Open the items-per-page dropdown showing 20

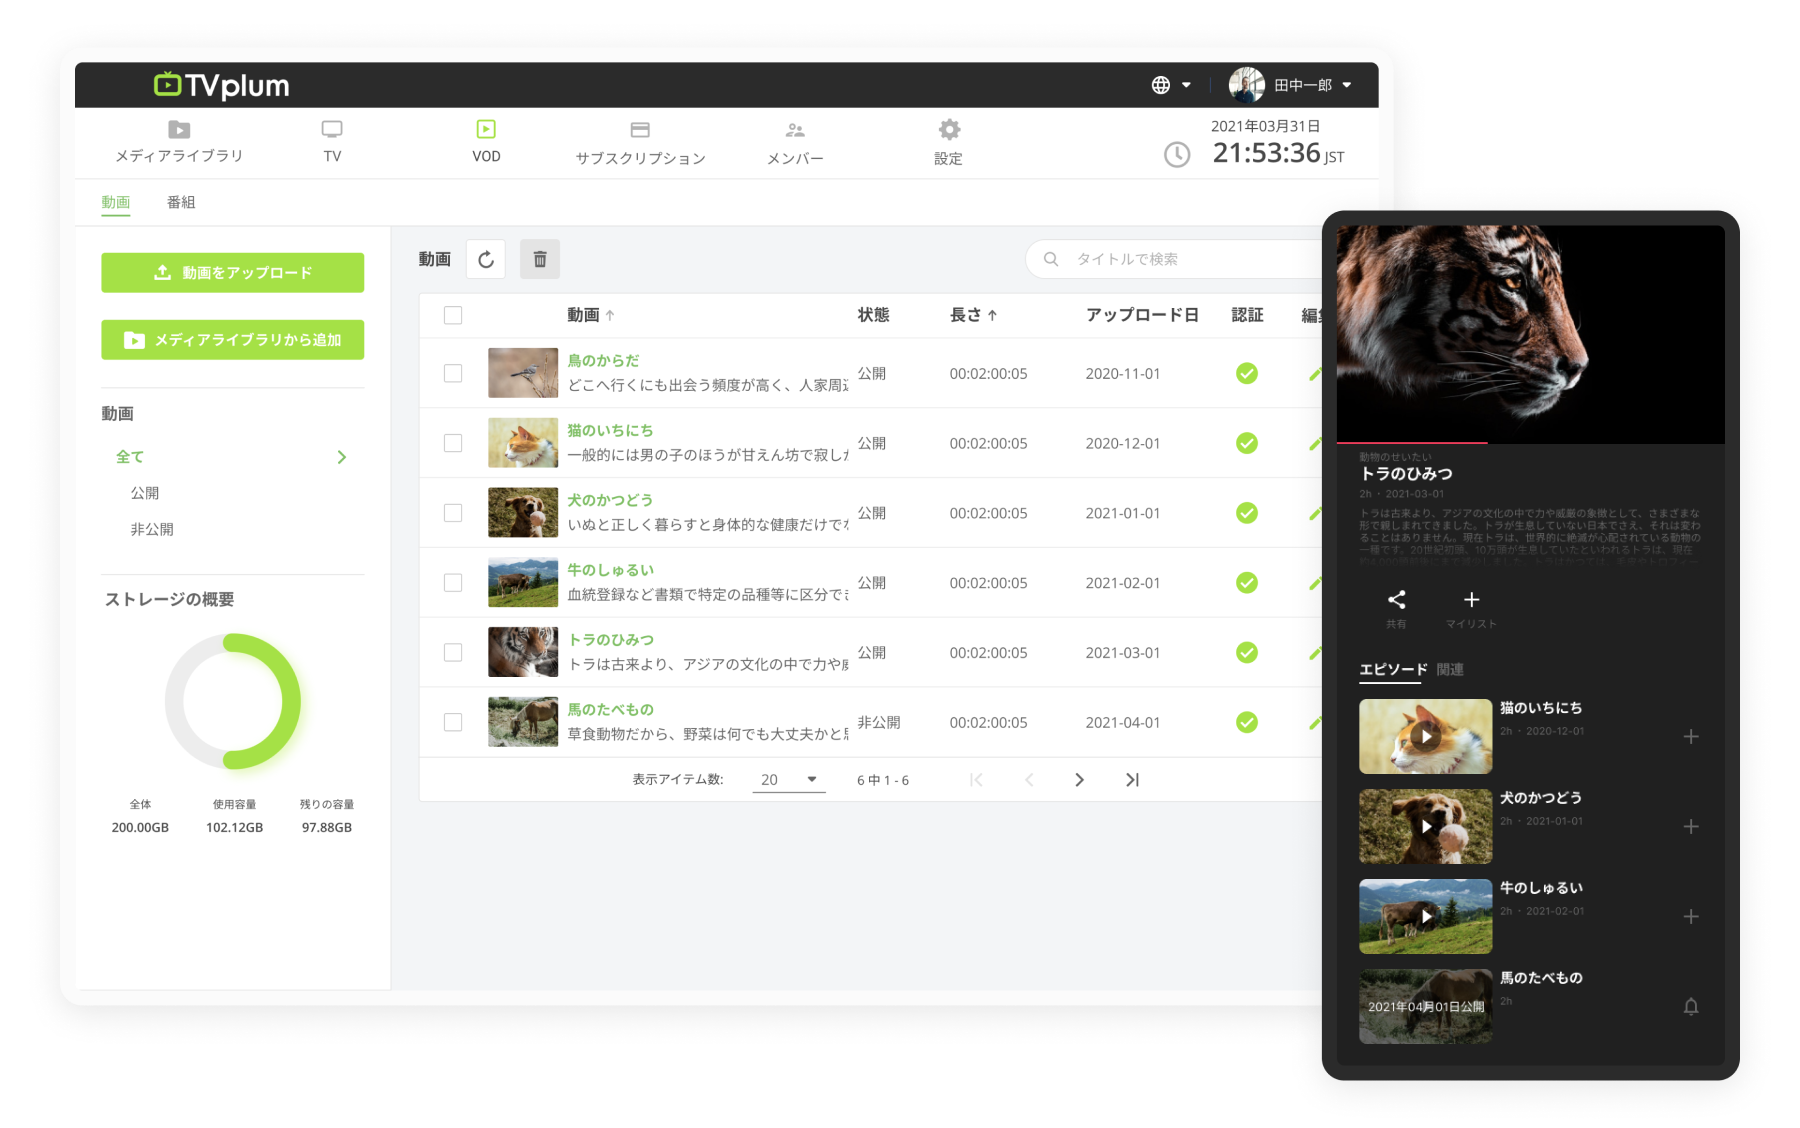[789, 780]
